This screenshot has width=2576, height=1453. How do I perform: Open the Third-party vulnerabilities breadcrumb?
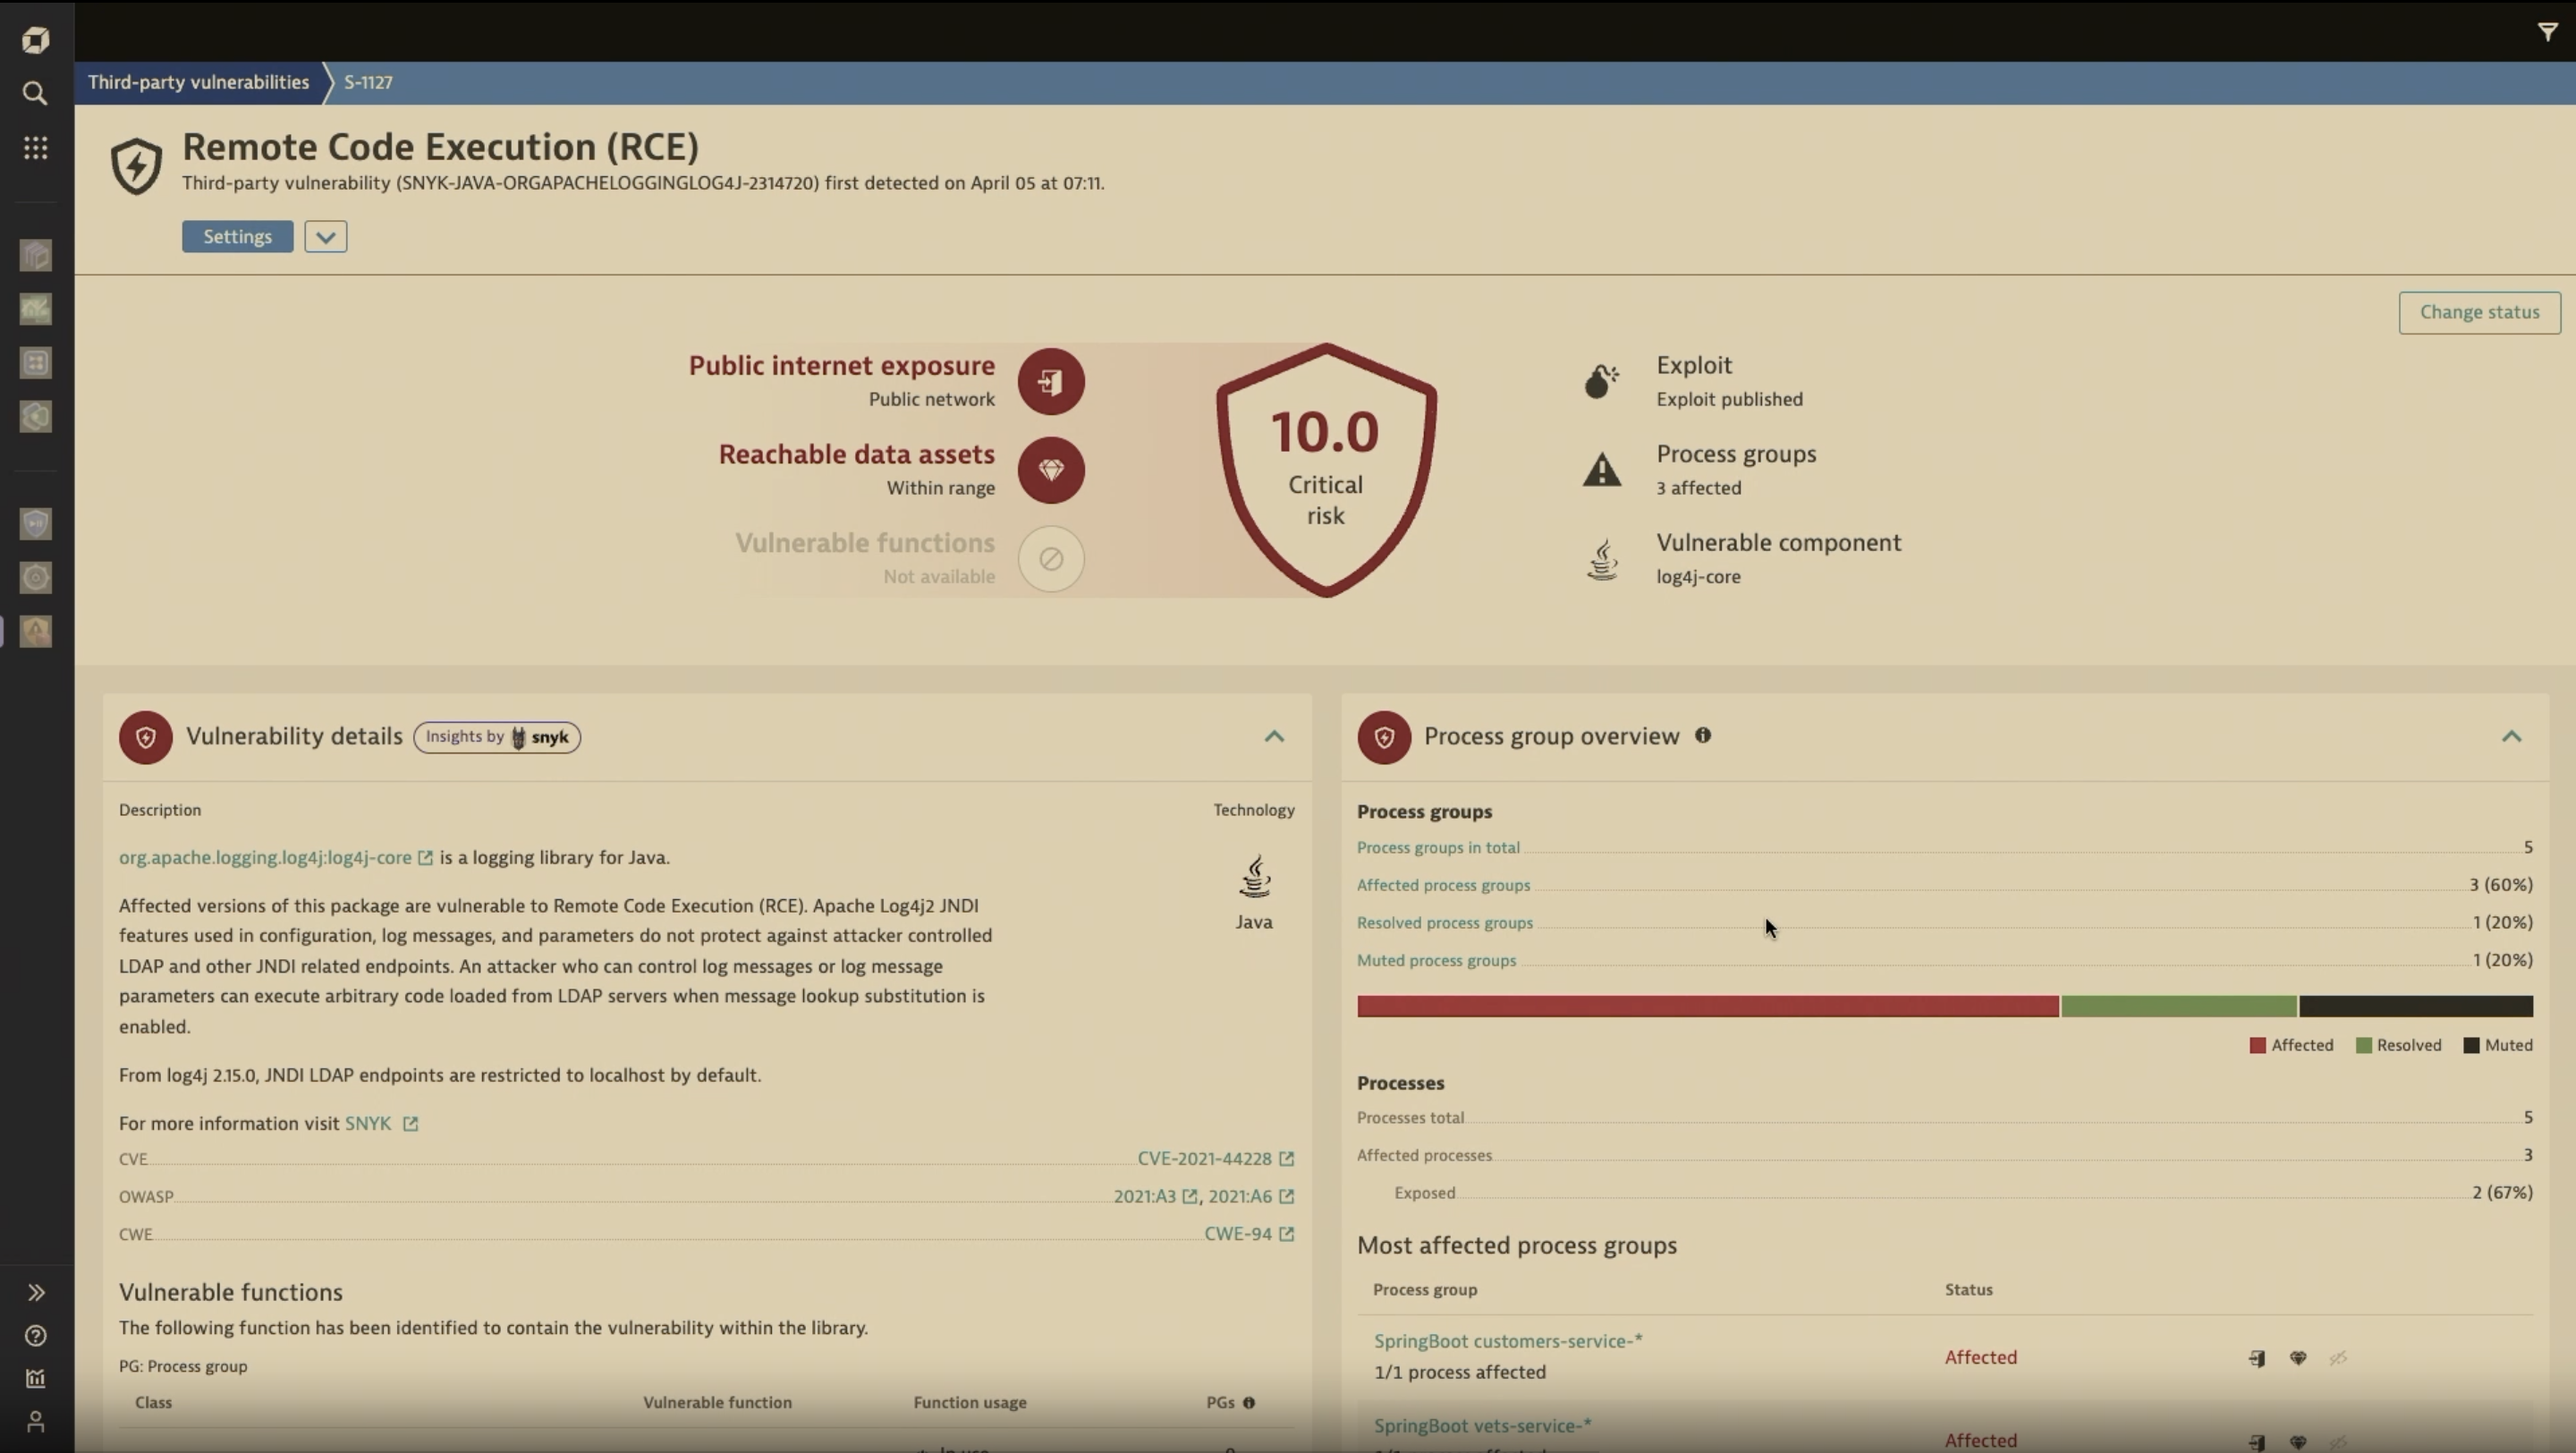click(x=198, y=82)
